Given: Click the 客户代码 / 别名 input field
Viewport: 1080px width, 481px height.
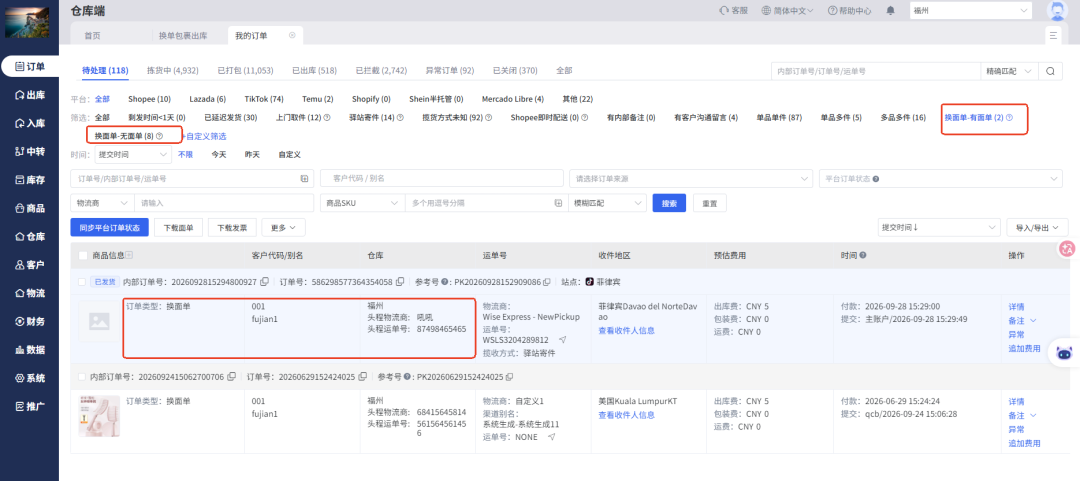Looking at the screenshot, I should click(442, 178).
